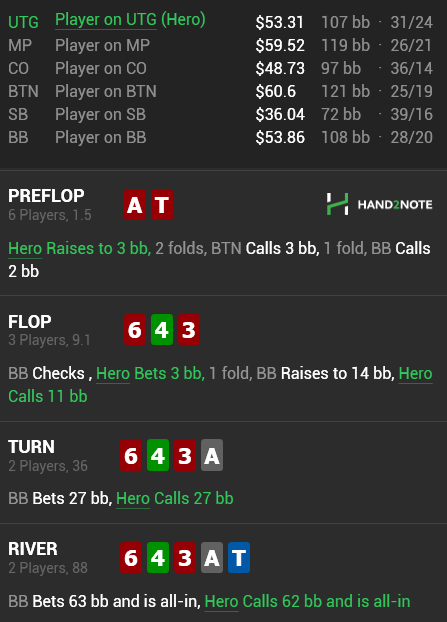Screen dimensions: 447x622
Task: Open the Player on UTG (Hero) link
Action: [130, 20]
